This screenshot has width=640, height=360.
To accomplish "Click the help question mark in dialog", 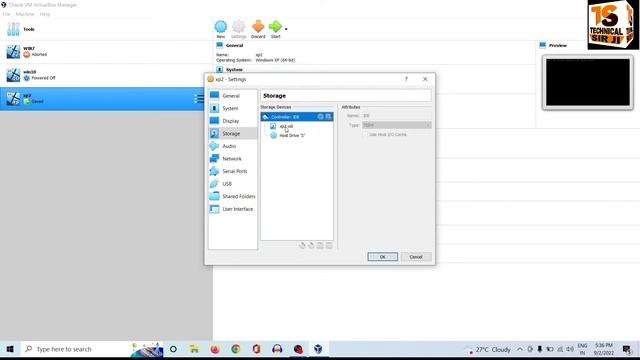I will (x=406, y=79).
